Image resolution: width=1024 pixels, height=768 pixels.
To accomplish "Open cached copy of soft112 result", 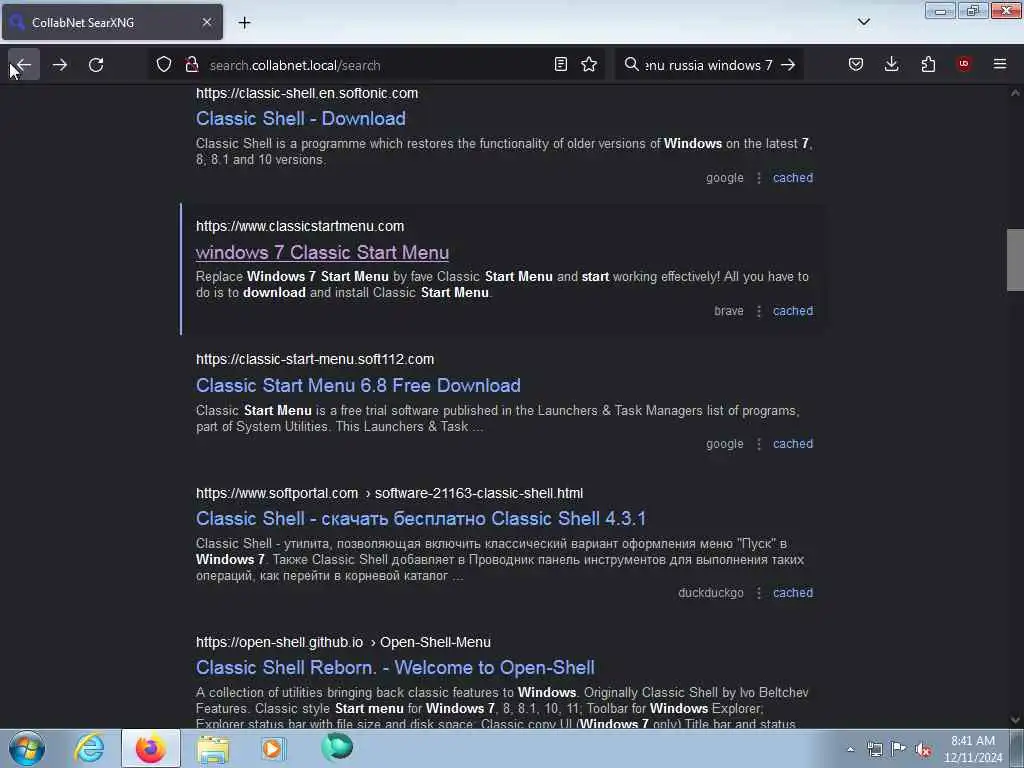I will [793, 444].
